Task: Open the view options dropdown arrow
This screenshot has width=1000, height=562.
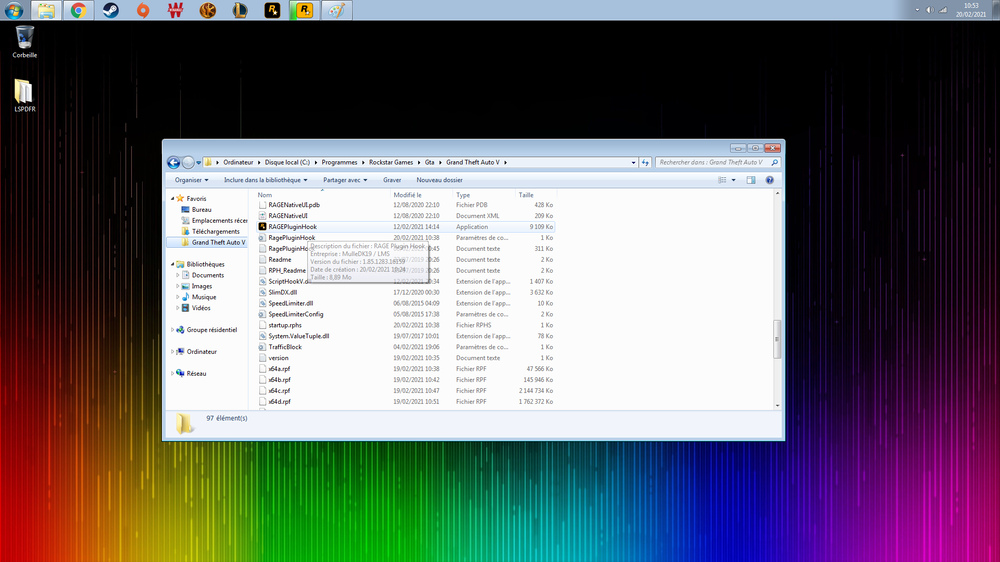Action: (734, 180)
